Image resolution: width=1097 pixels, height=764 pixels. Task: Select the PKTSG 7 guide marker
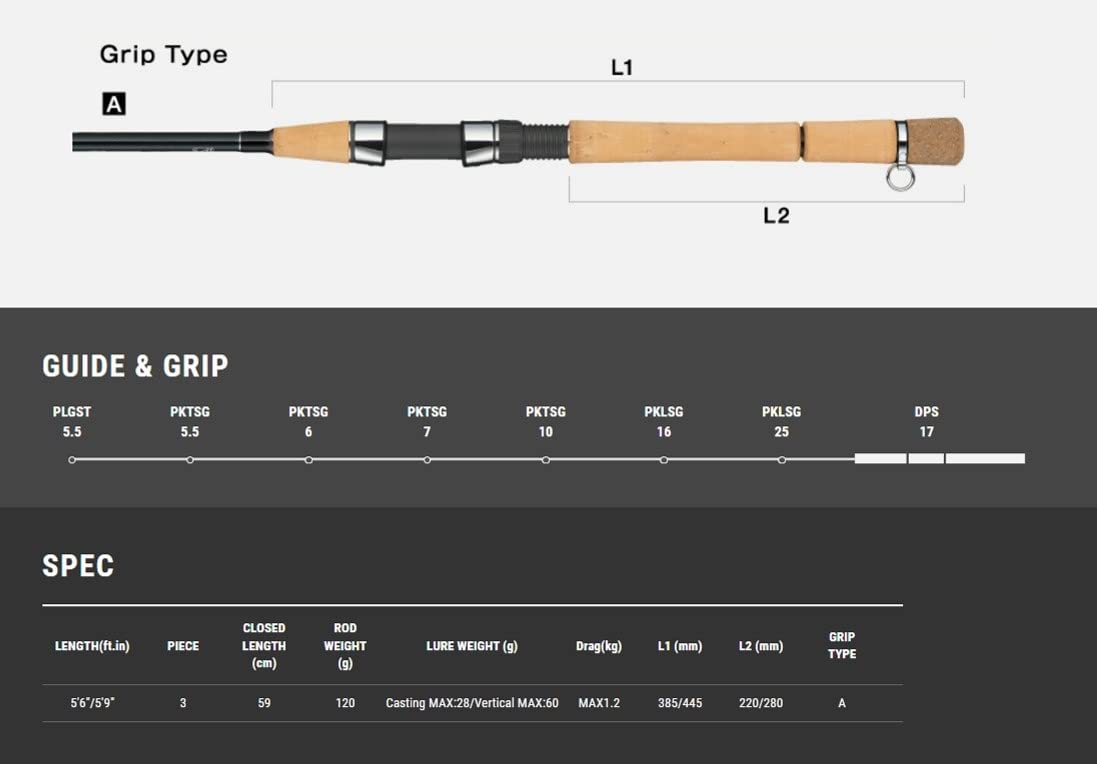427,459
